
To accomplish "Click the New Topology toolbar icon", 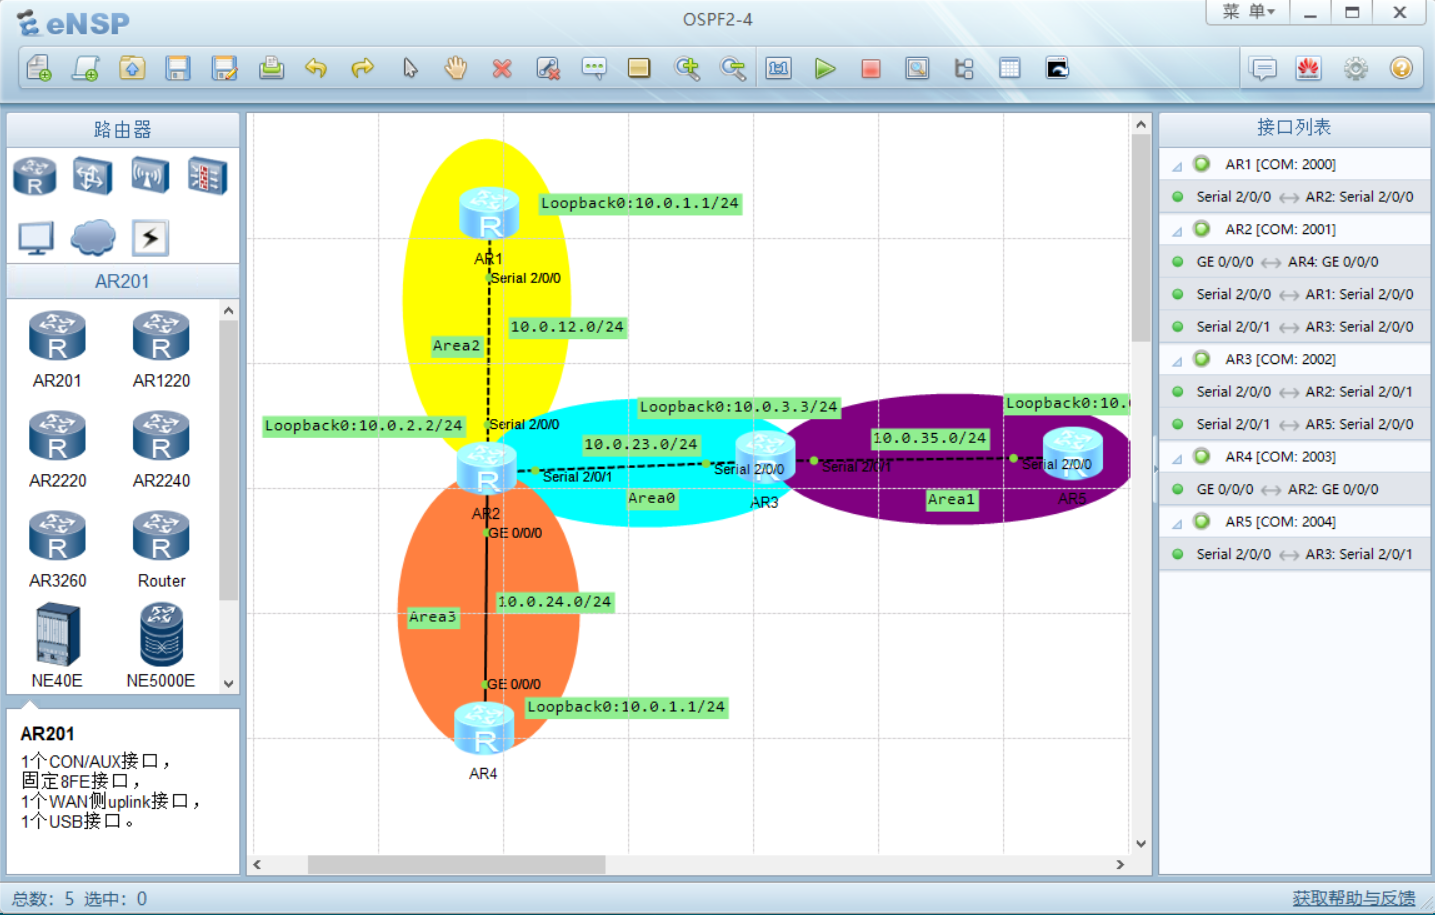I will pyautogui.click(x=39, y=68).
